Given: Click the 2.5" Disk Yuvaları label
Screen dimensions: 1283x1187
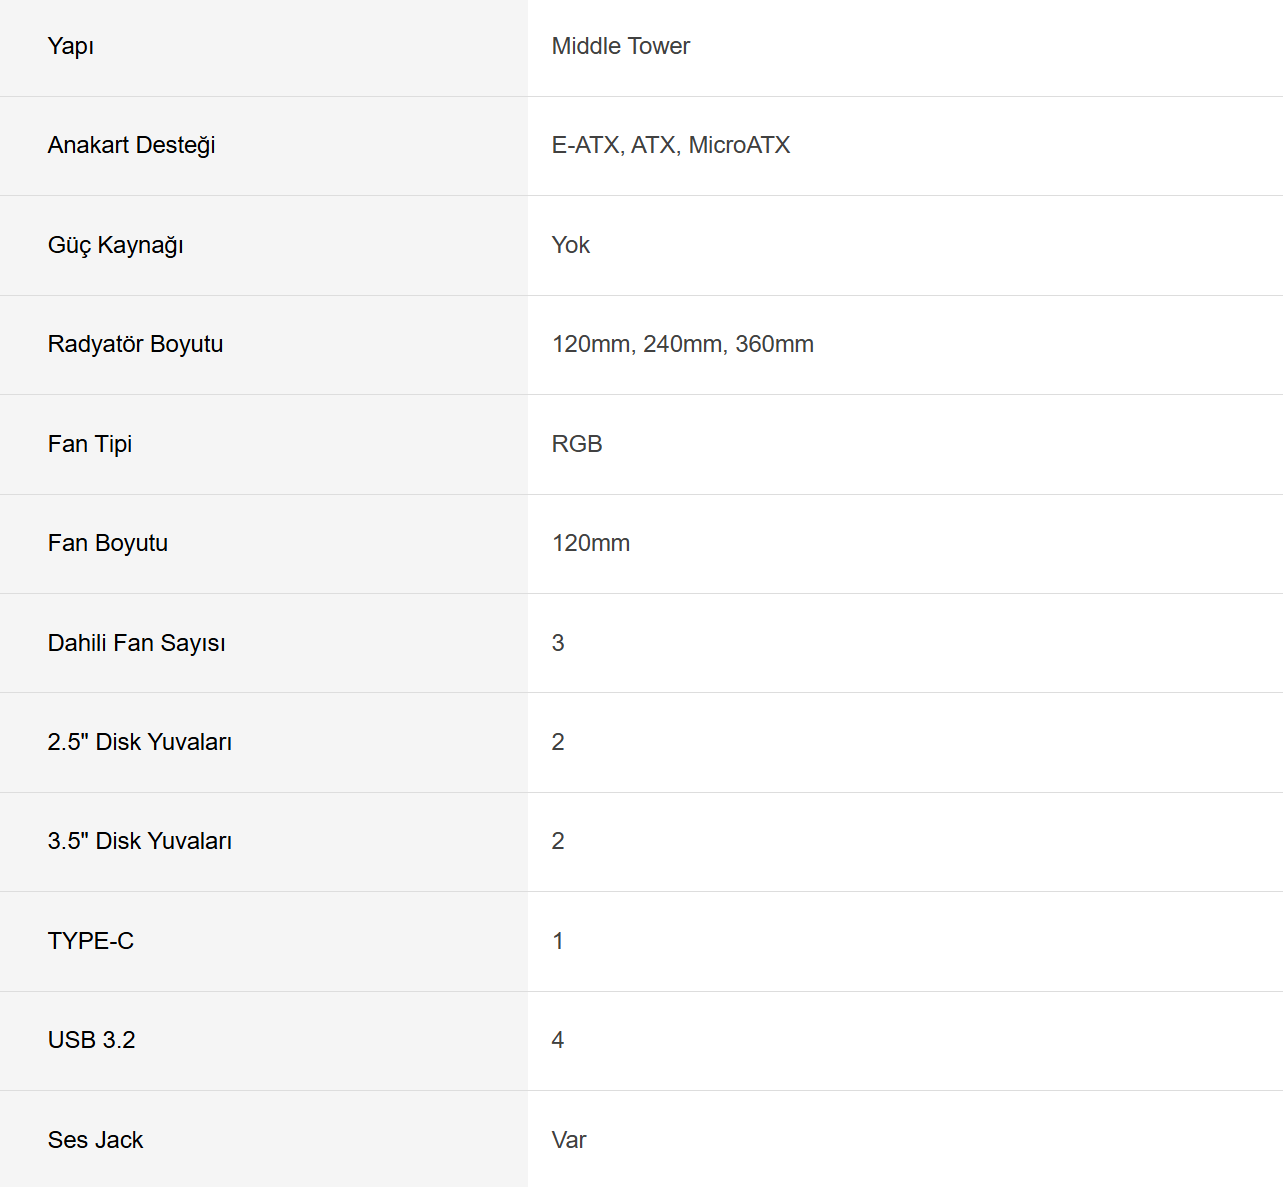Looking at the screenshot, I should pos(140,742).
